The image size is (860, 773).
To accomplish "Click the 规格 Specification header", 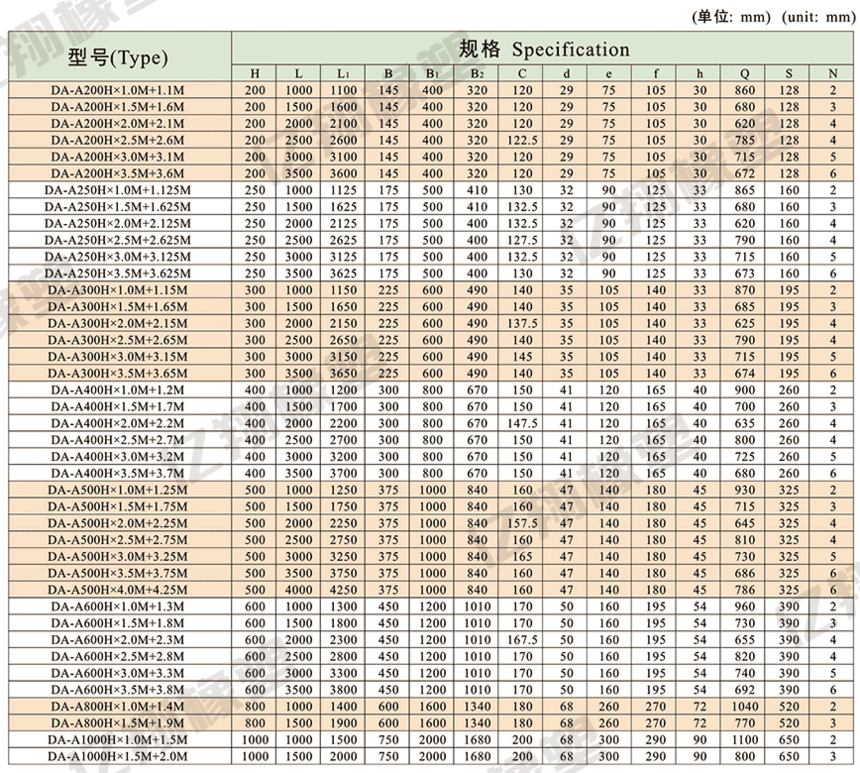I will 544,49.
